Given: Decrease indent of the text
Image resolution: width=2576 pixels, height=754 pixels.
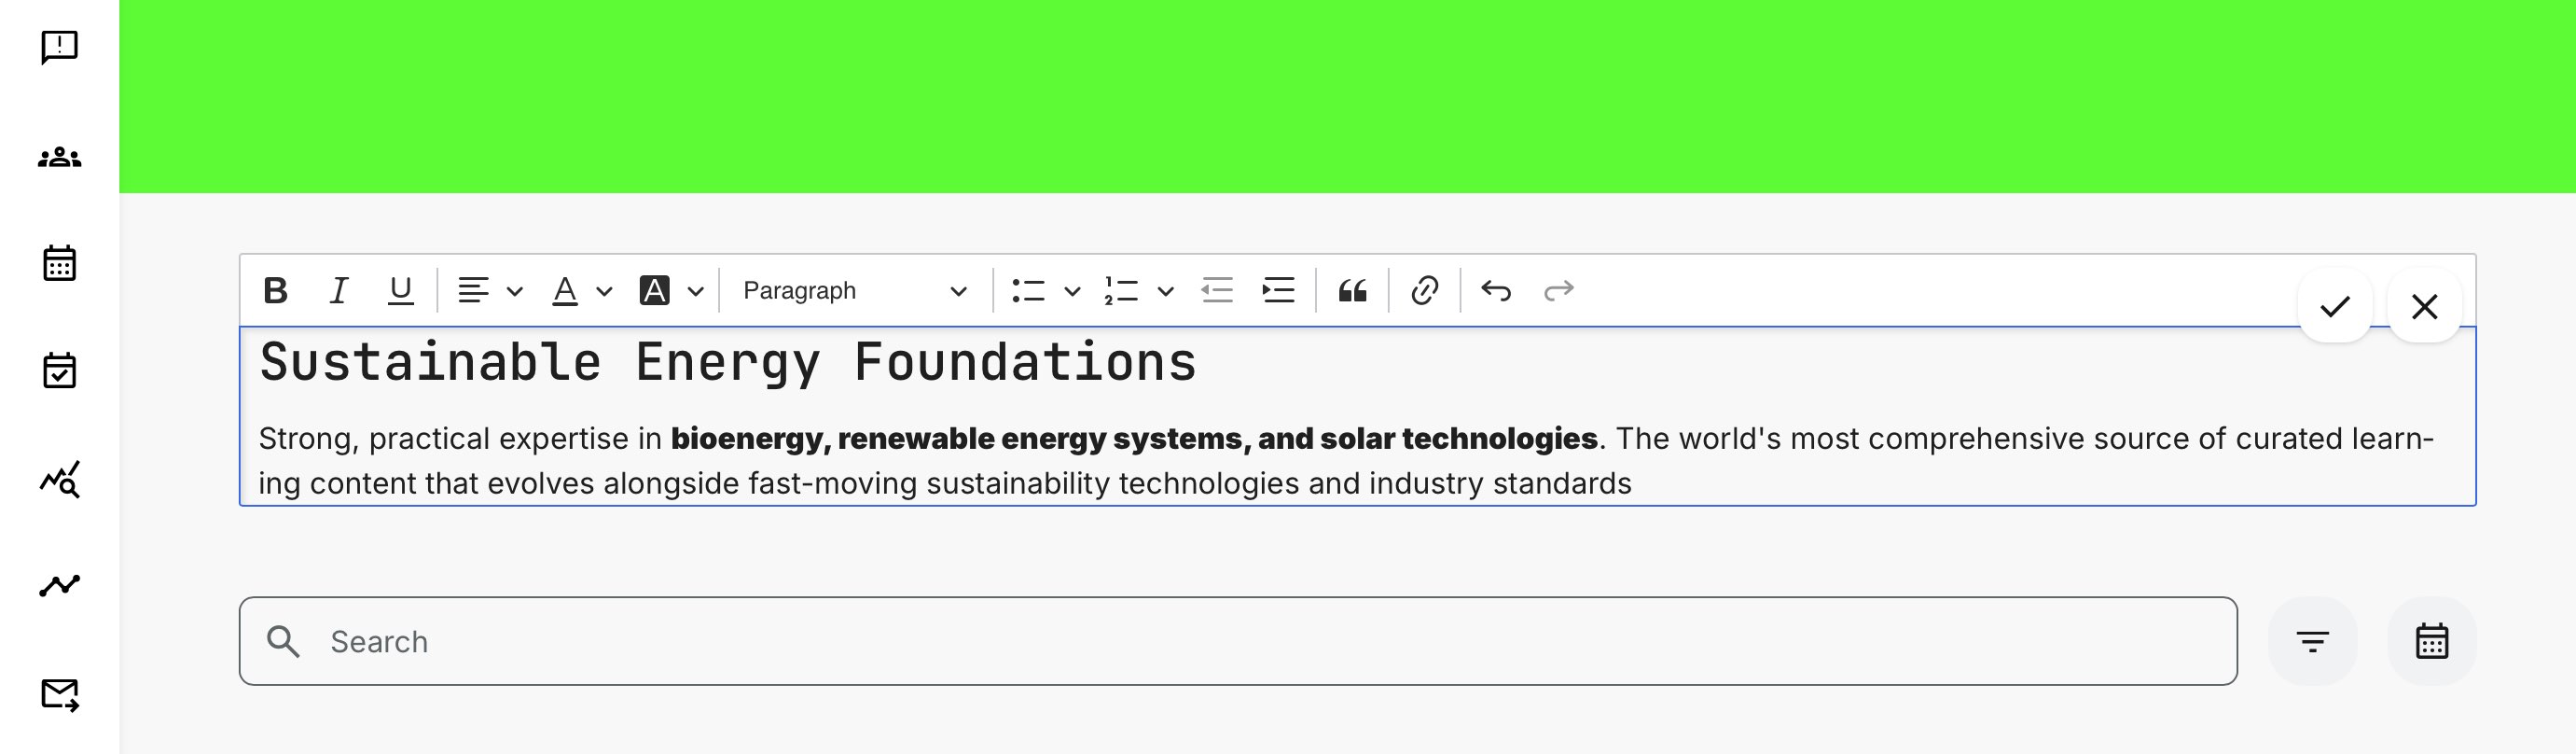Looking at the screenshot, I should pos(1217,291).
